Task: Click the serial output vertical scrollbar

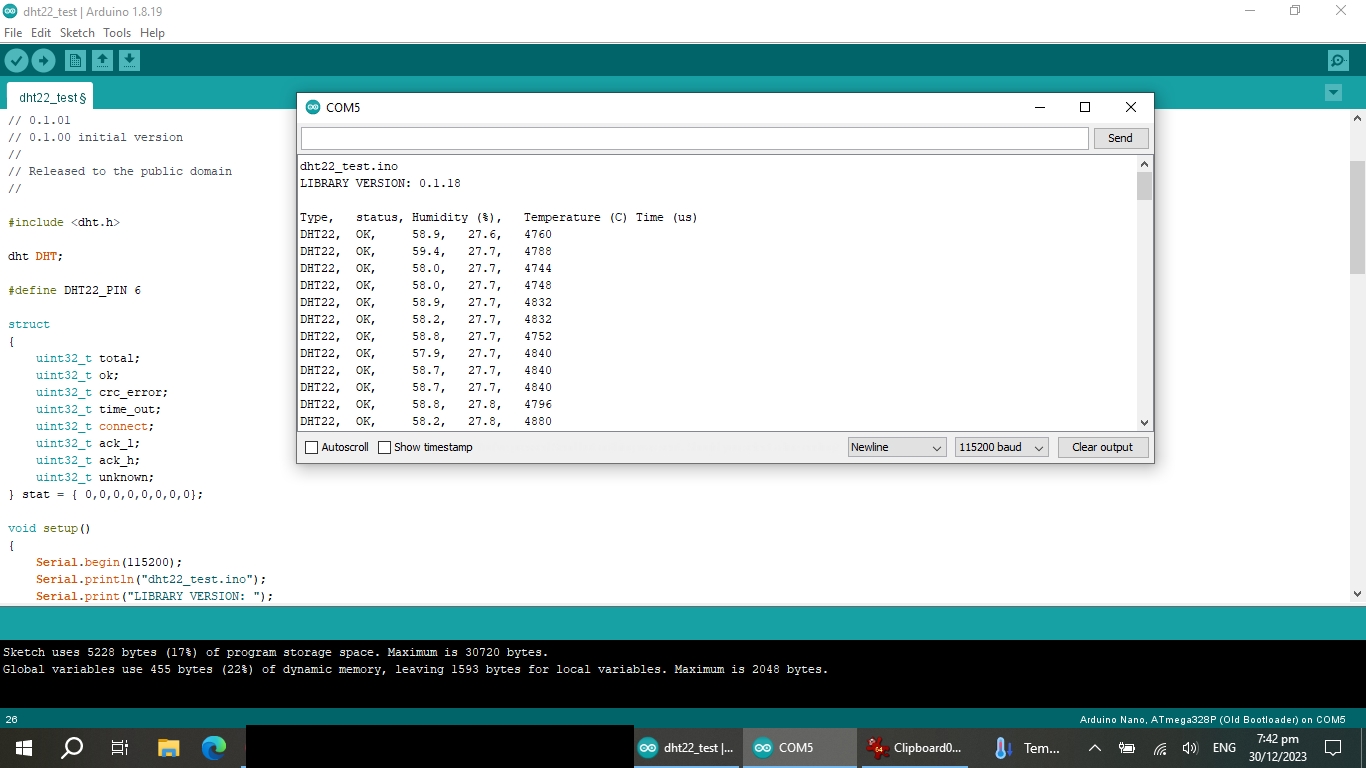Action: (1145, 300)
